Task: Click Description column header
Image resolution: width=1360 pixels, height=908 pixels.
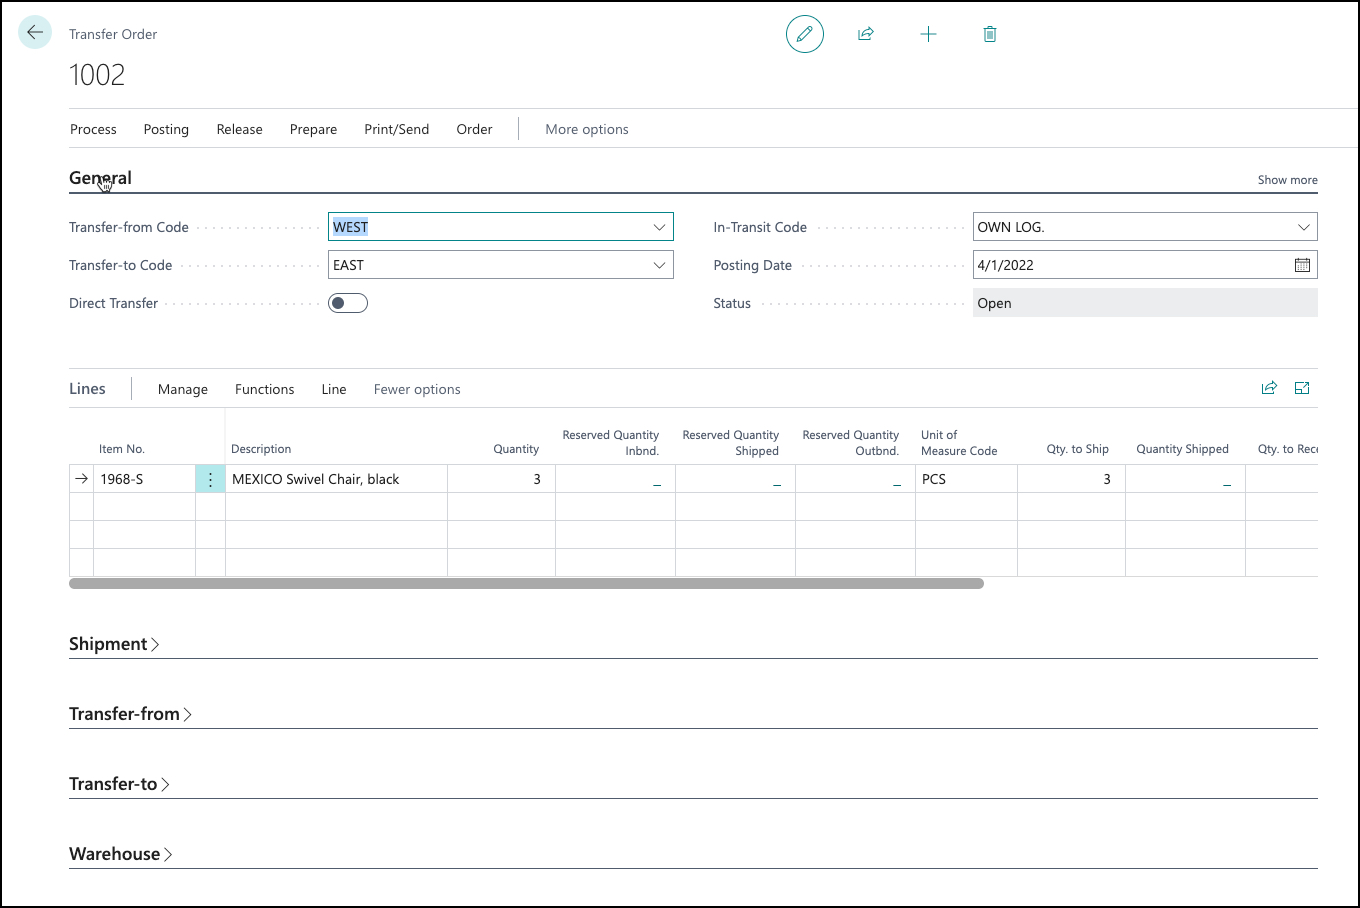Action: (x=261, y=449)
